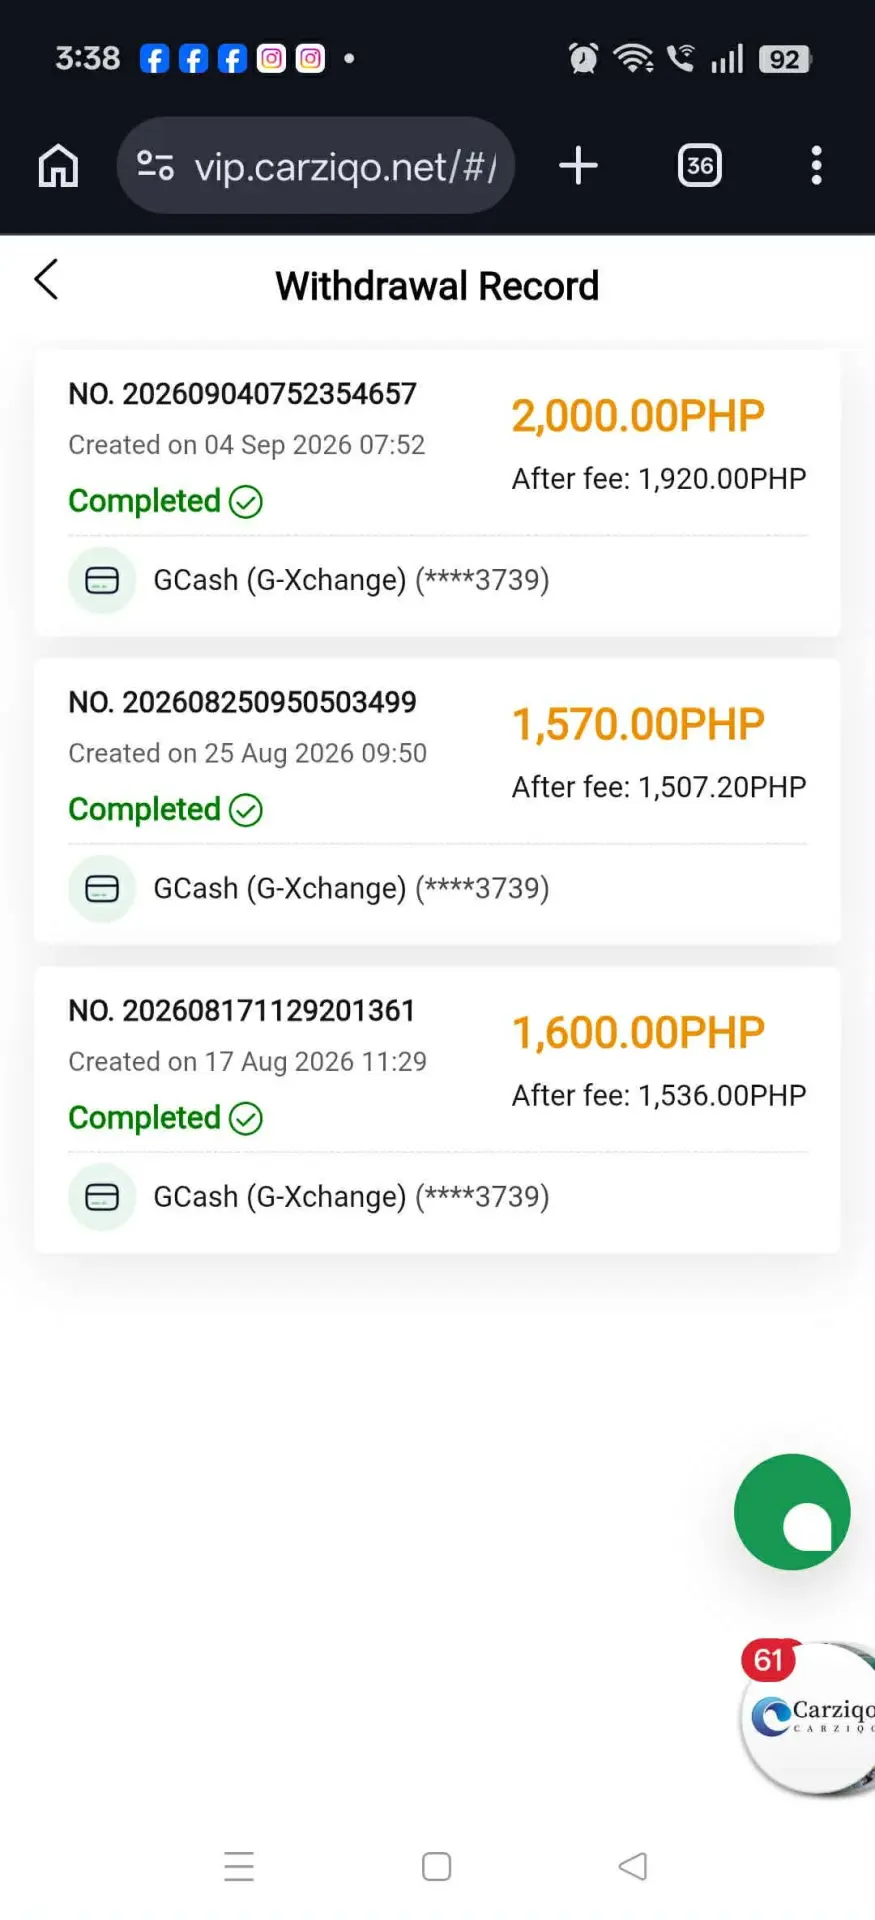Open the browser three-dot menu
The image size is (875, 1920).
click(x=817, y=166)
